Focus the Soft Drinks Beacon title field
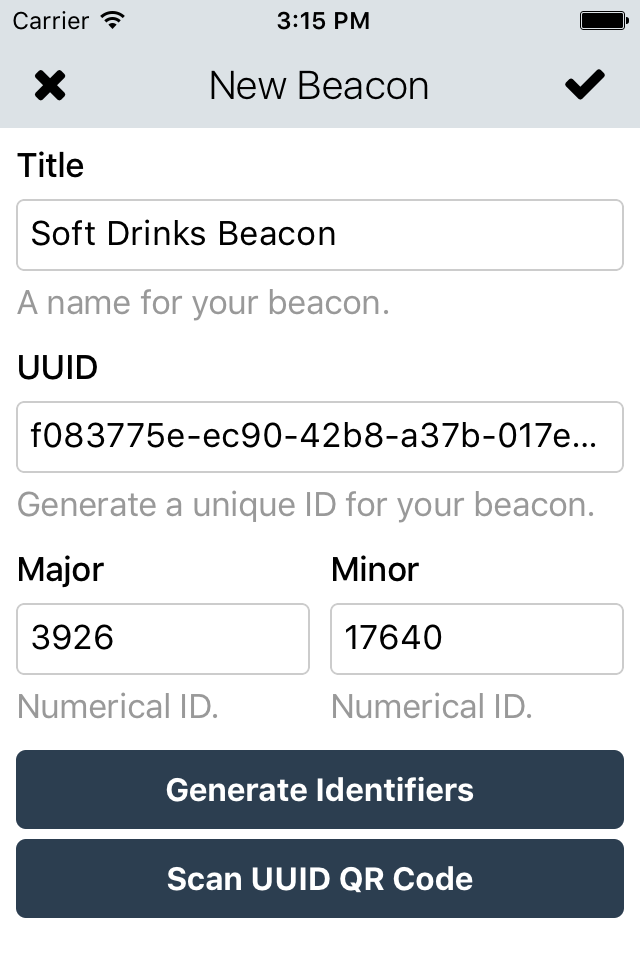The image size is (640, 960). point(320,234)
